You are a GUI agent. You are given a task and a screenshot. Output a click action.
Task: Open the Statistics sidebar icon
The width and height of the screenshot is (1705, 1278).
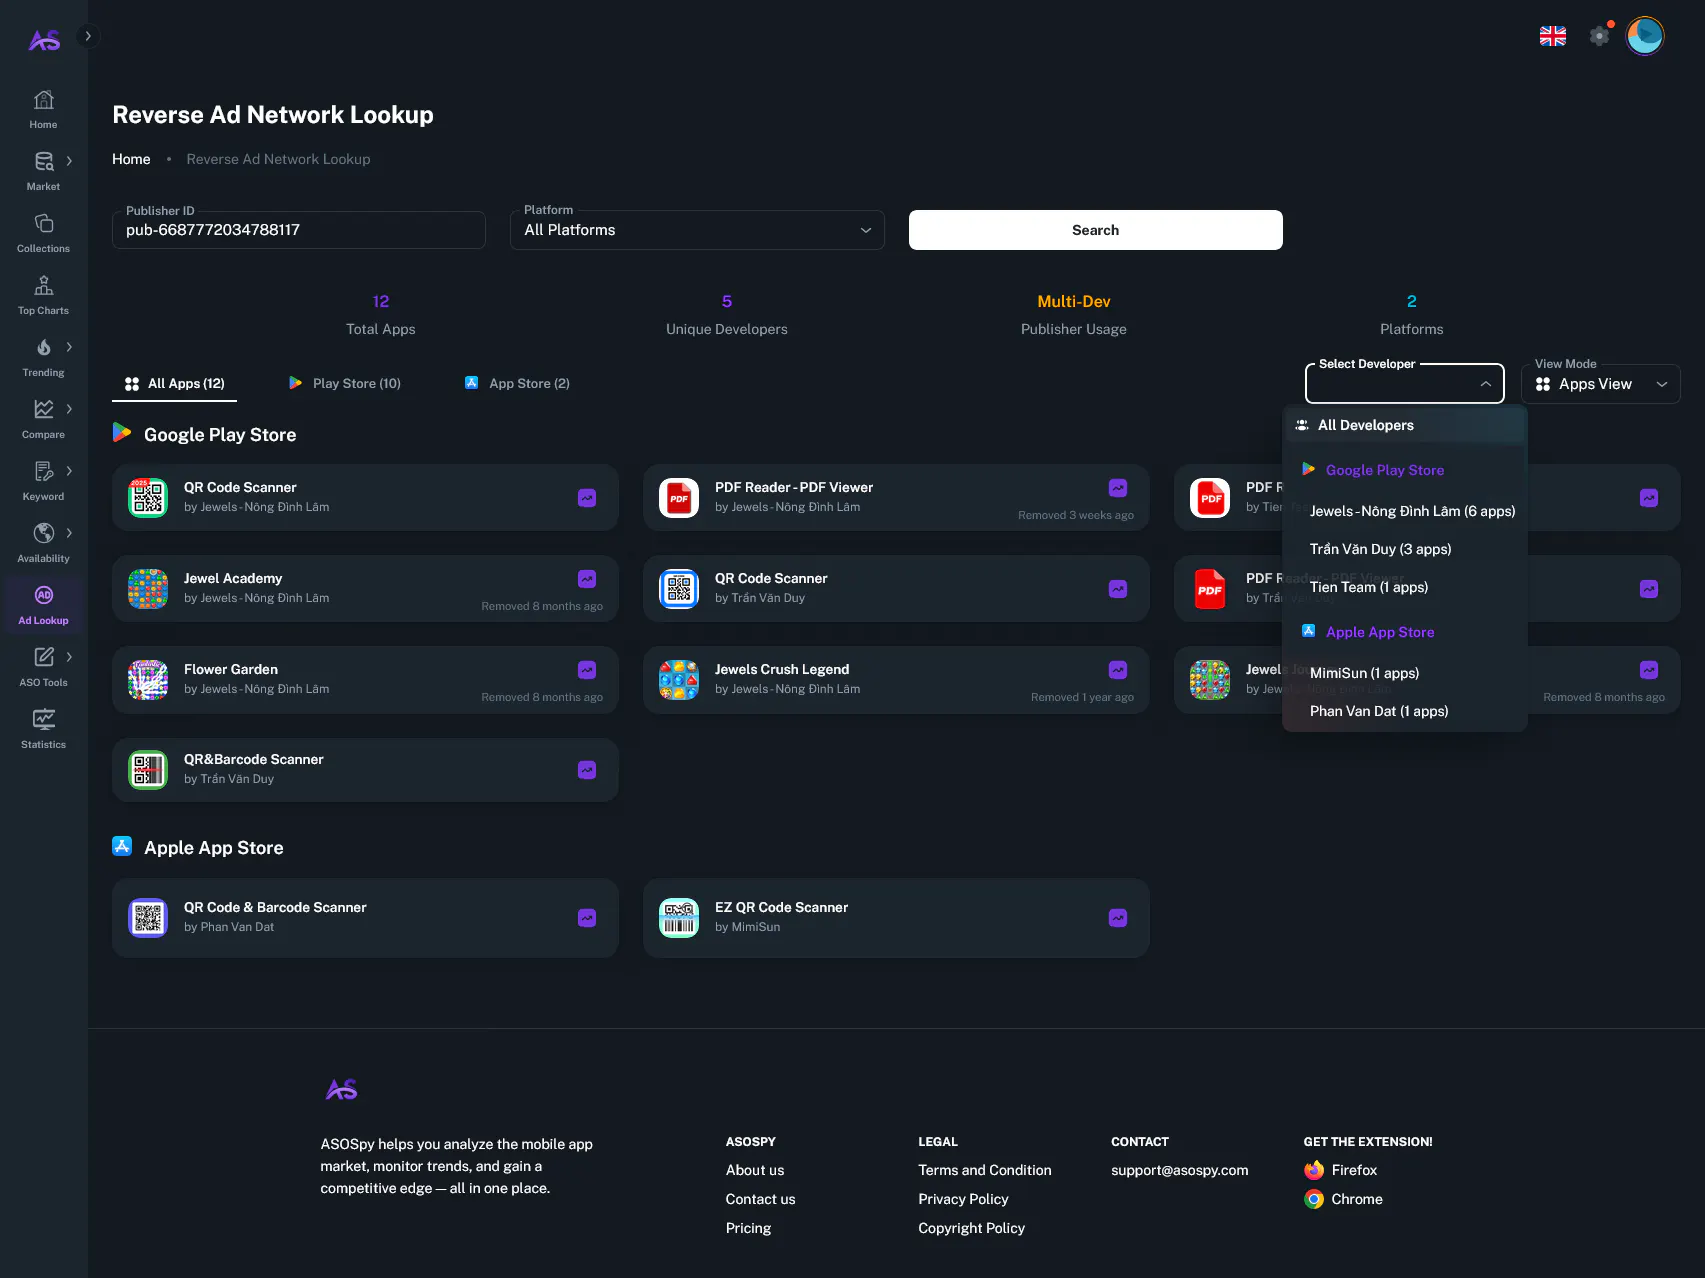[43, 720]
